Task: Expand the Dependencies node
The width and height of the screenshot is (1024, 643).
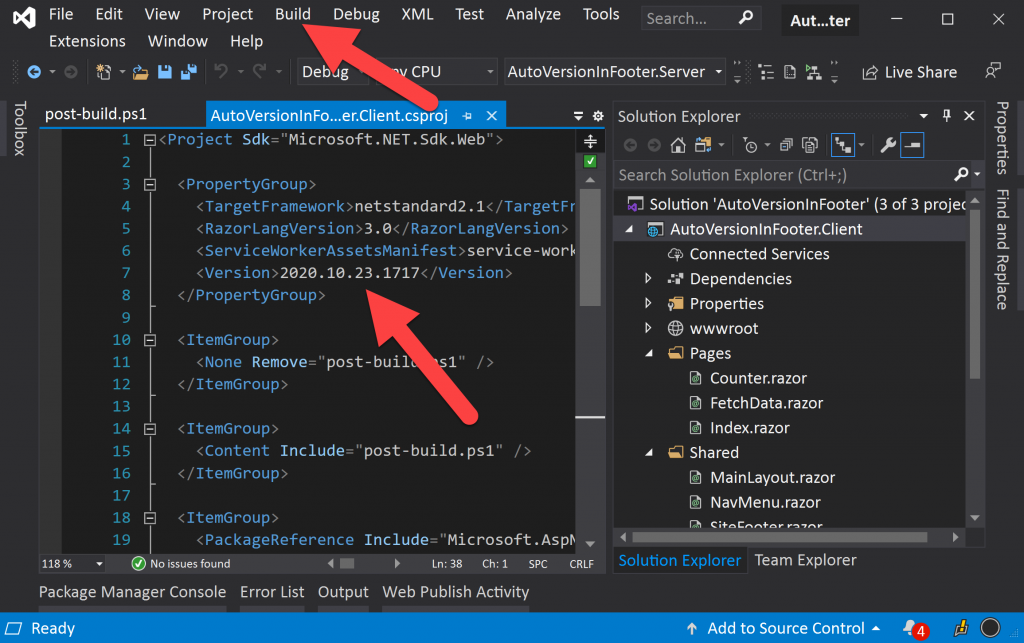Action: pos(648,279)
